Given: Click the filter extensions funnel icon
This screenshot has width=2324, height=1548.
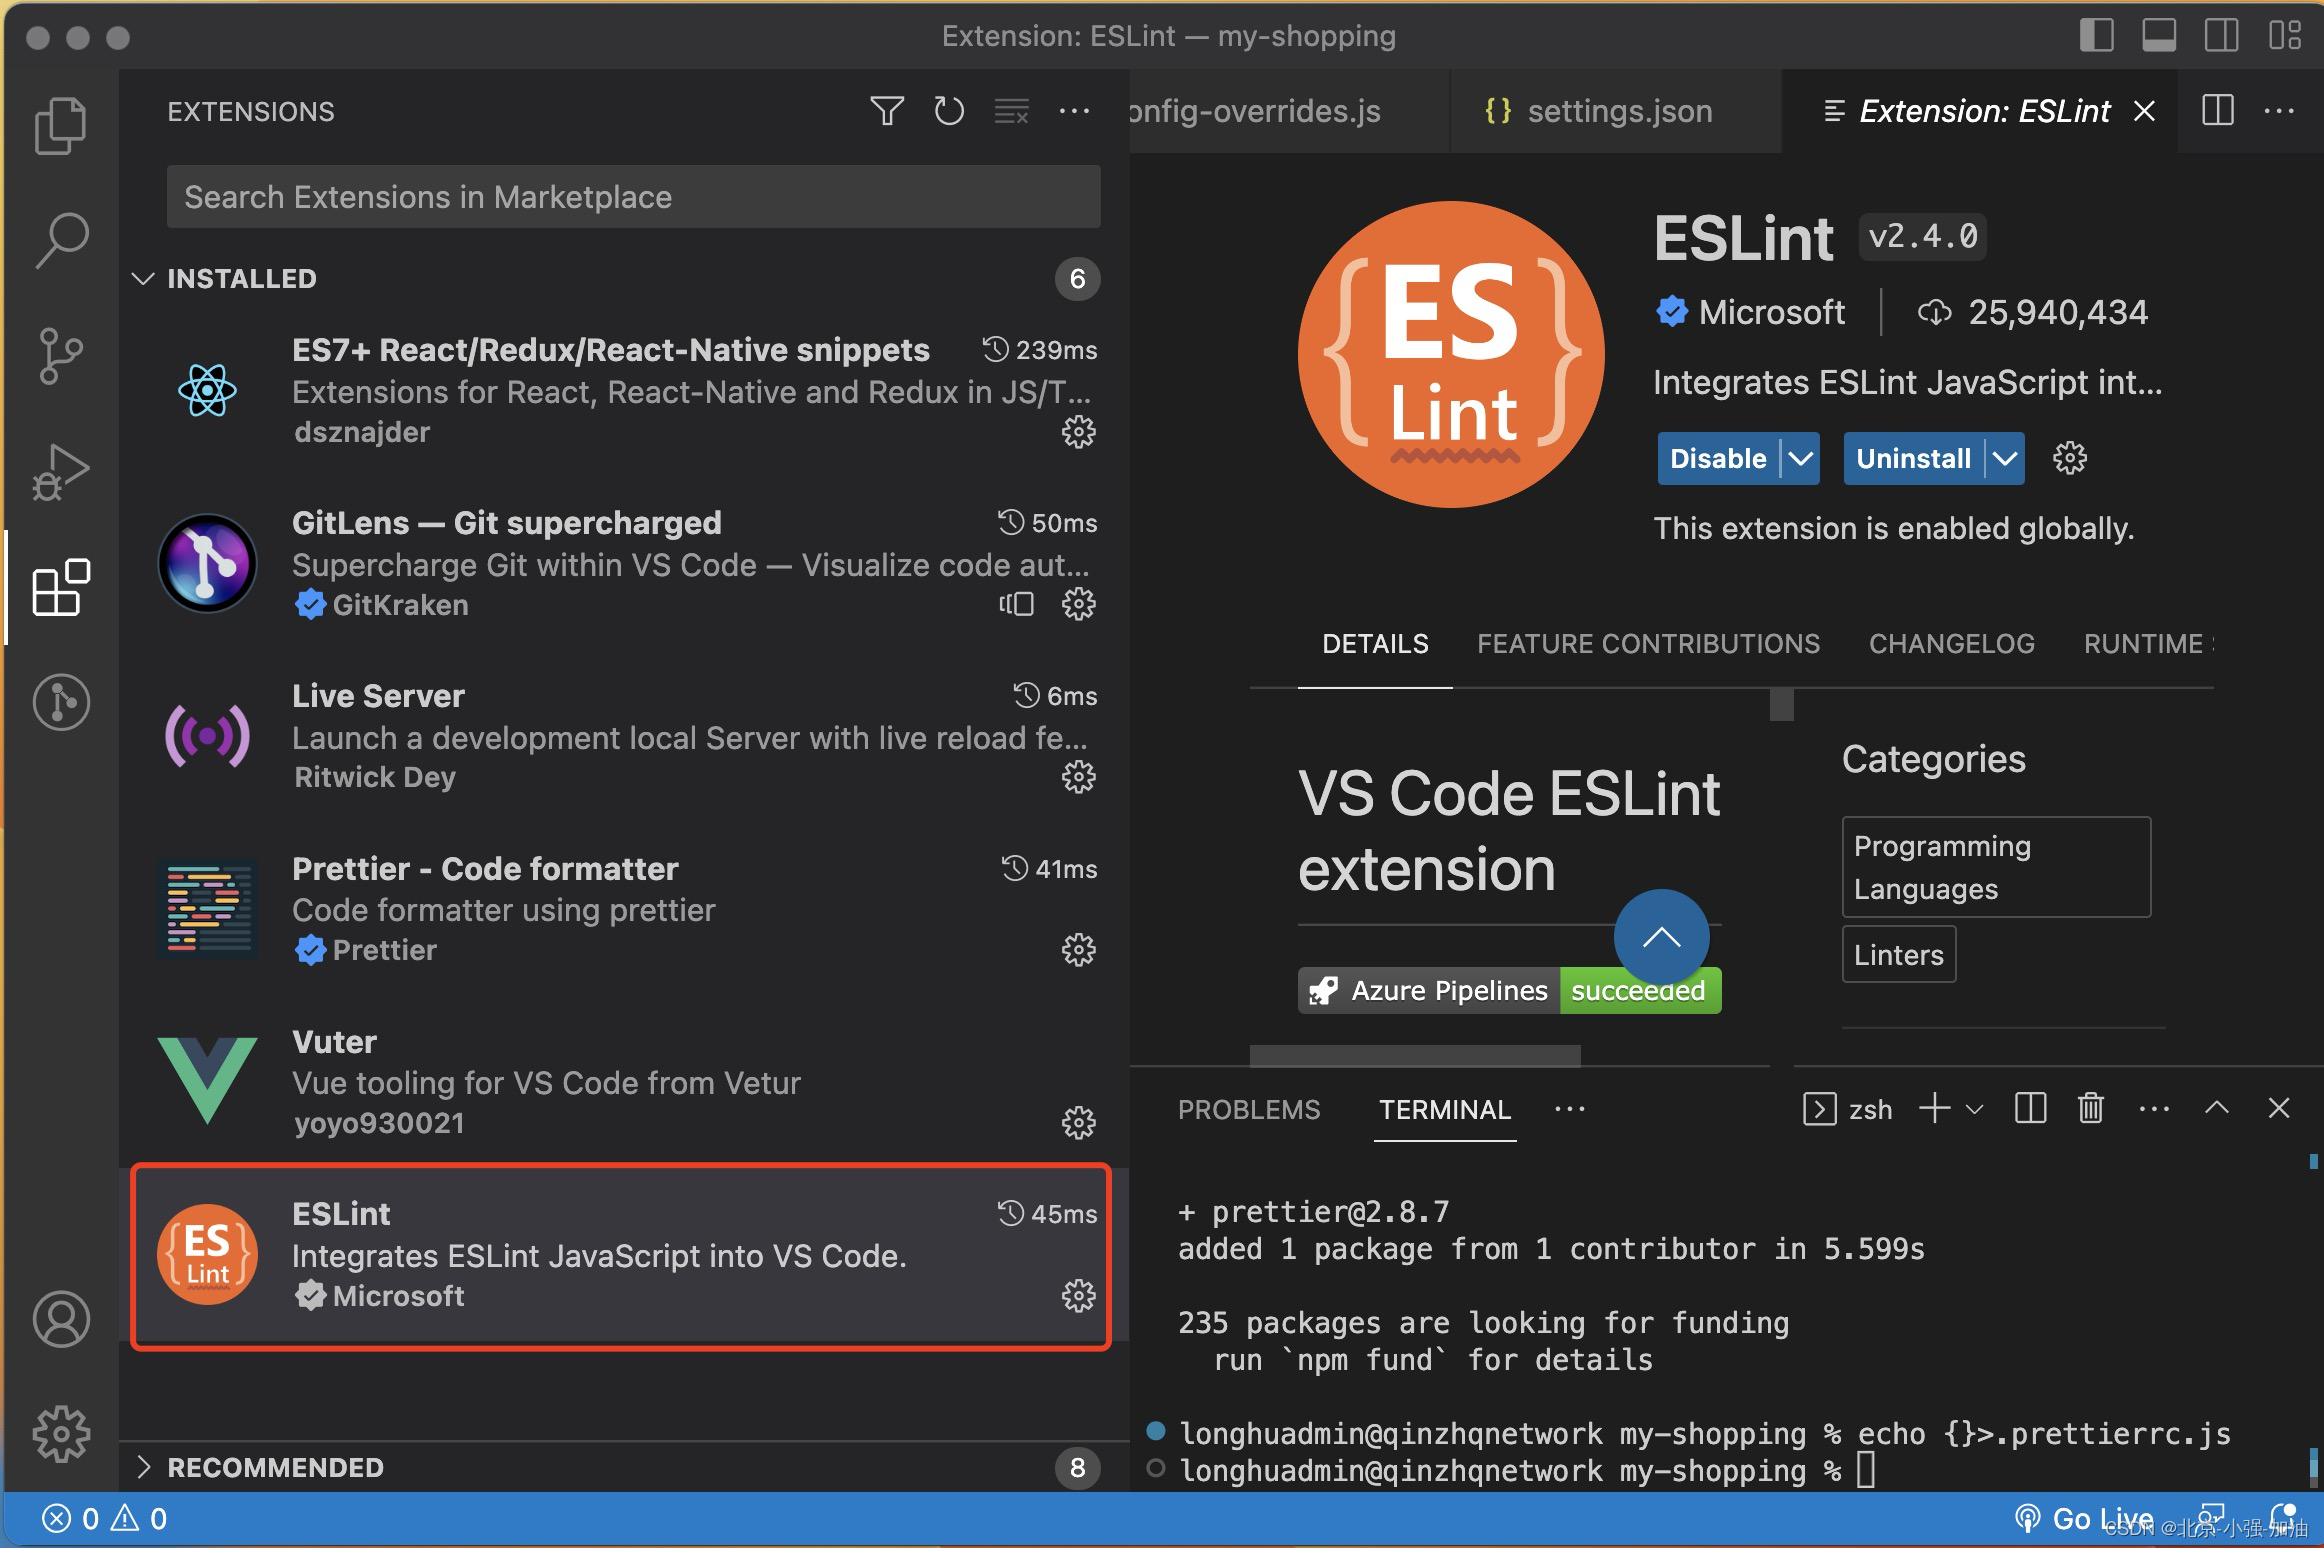Looking at the screenshot, I should click(886, 111).
